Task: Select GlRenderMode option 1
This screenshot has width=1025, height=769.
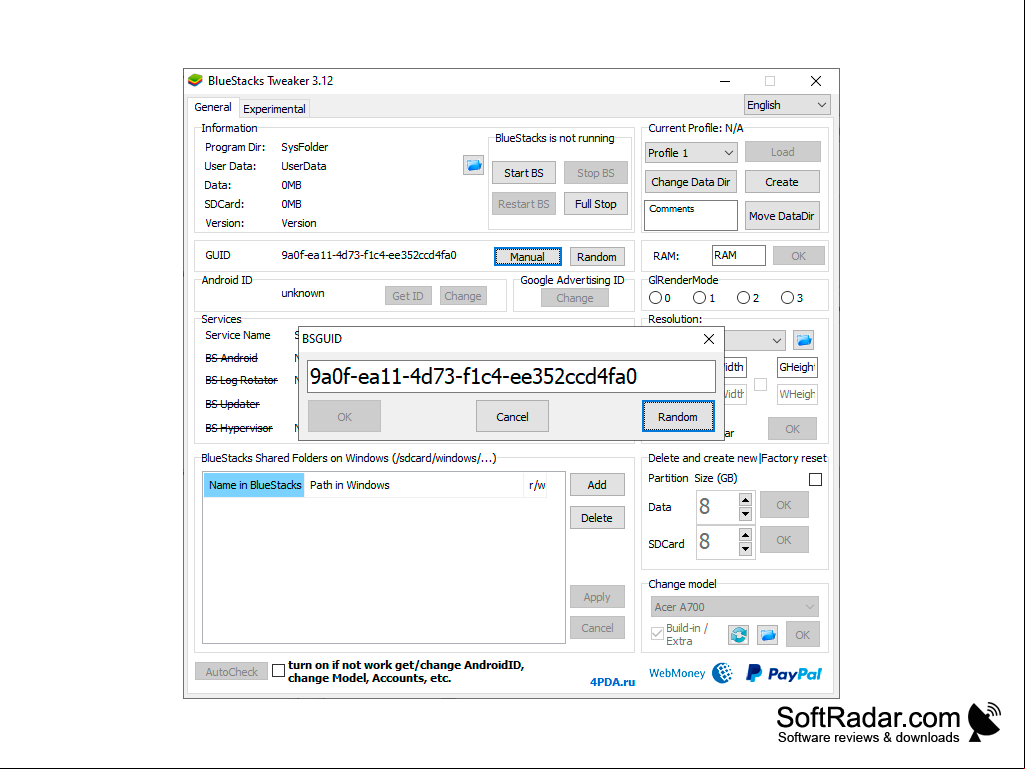Action: coord(699,298)
